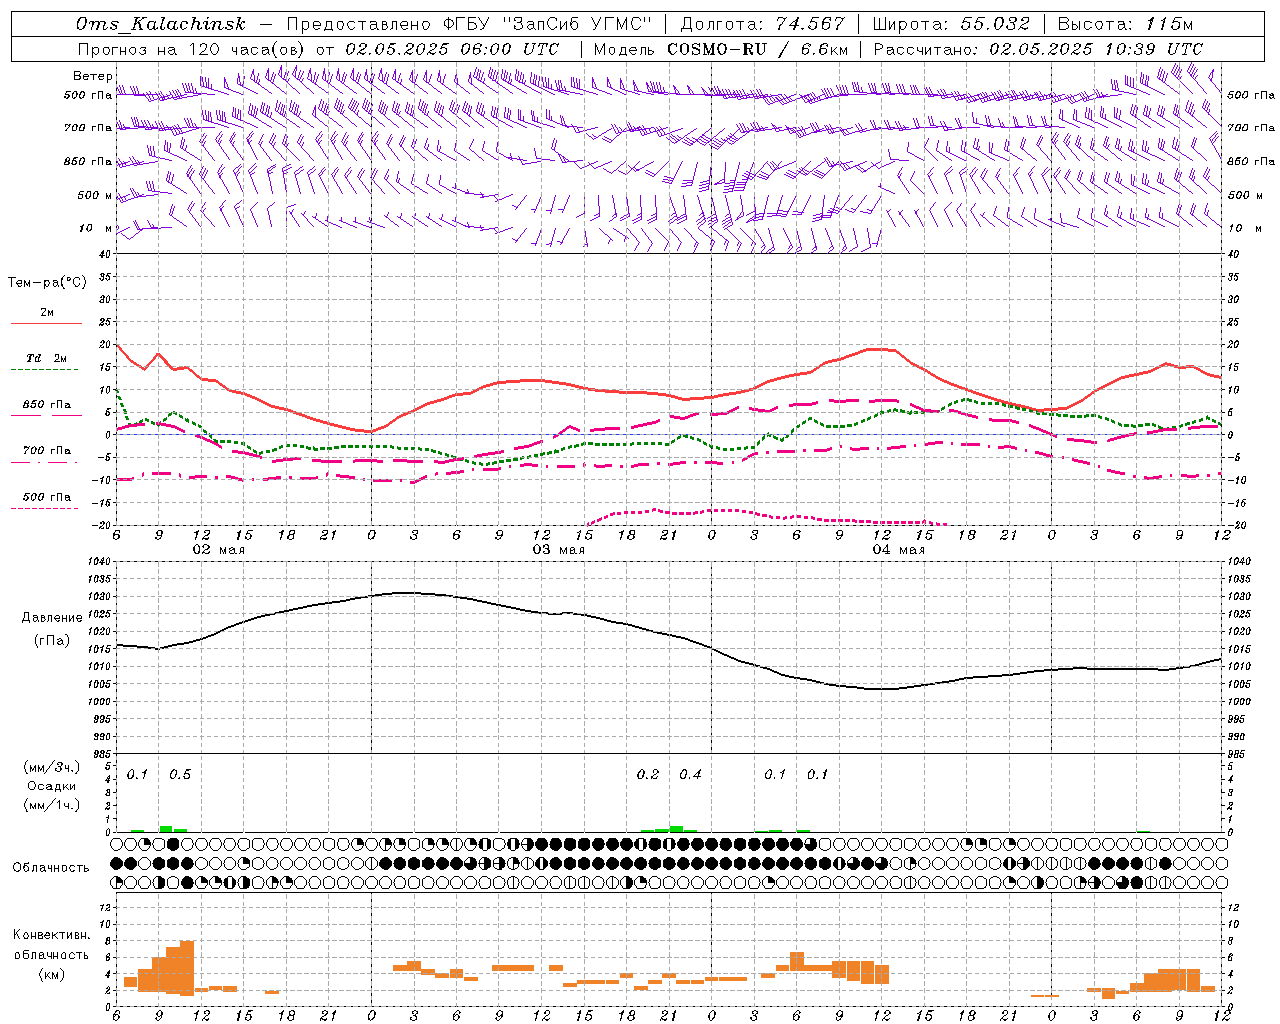Viewport: 1280px width, 1024px height.
Task: Select the Рассчитано: 02.05.2025 10:39 UTC text
Action: (x=1038, y=49)
